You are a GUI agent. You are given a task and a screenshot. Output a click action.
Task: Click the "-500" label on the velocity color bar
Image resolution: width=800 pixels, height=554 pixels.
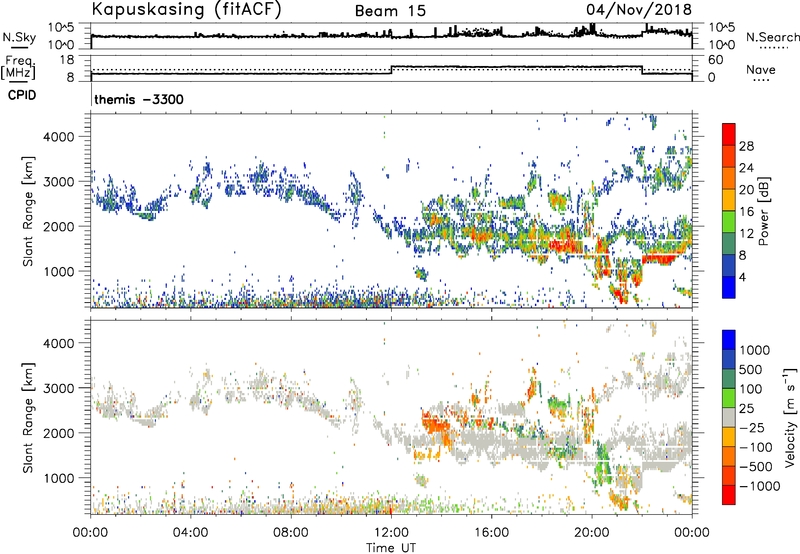click(x=756, y=467)
